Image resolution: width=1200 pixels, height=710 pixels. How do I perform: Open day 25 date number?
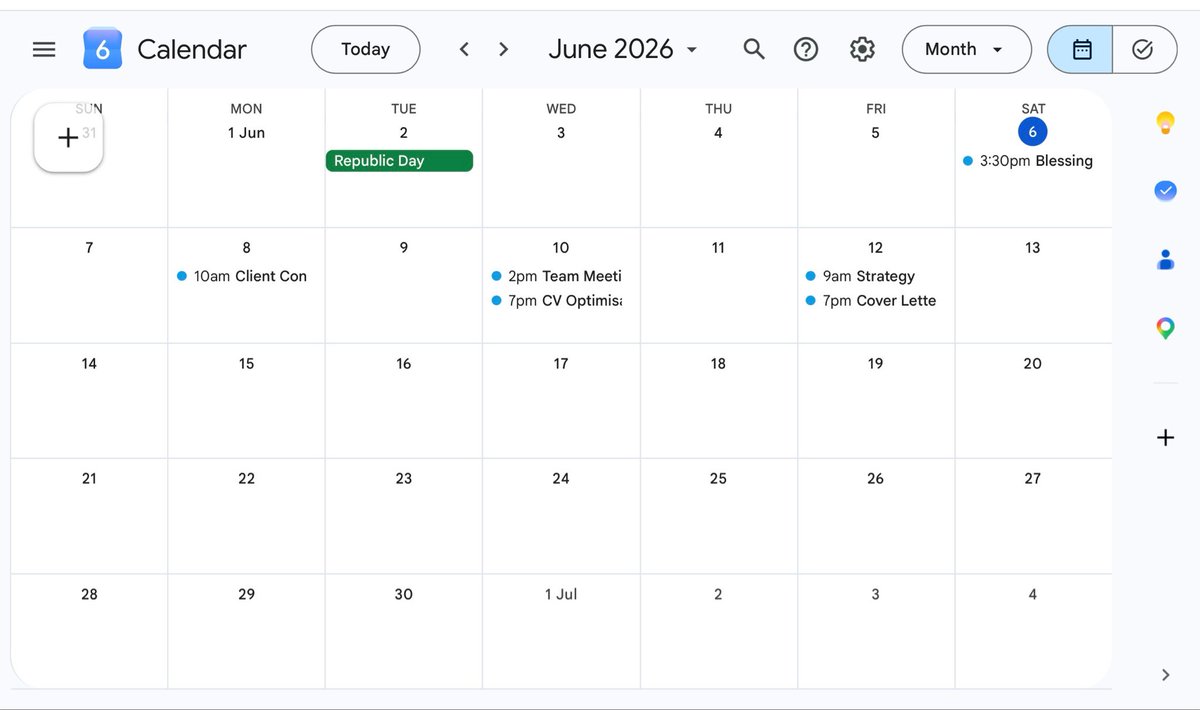pyautogui.click(x=718, y=479)
